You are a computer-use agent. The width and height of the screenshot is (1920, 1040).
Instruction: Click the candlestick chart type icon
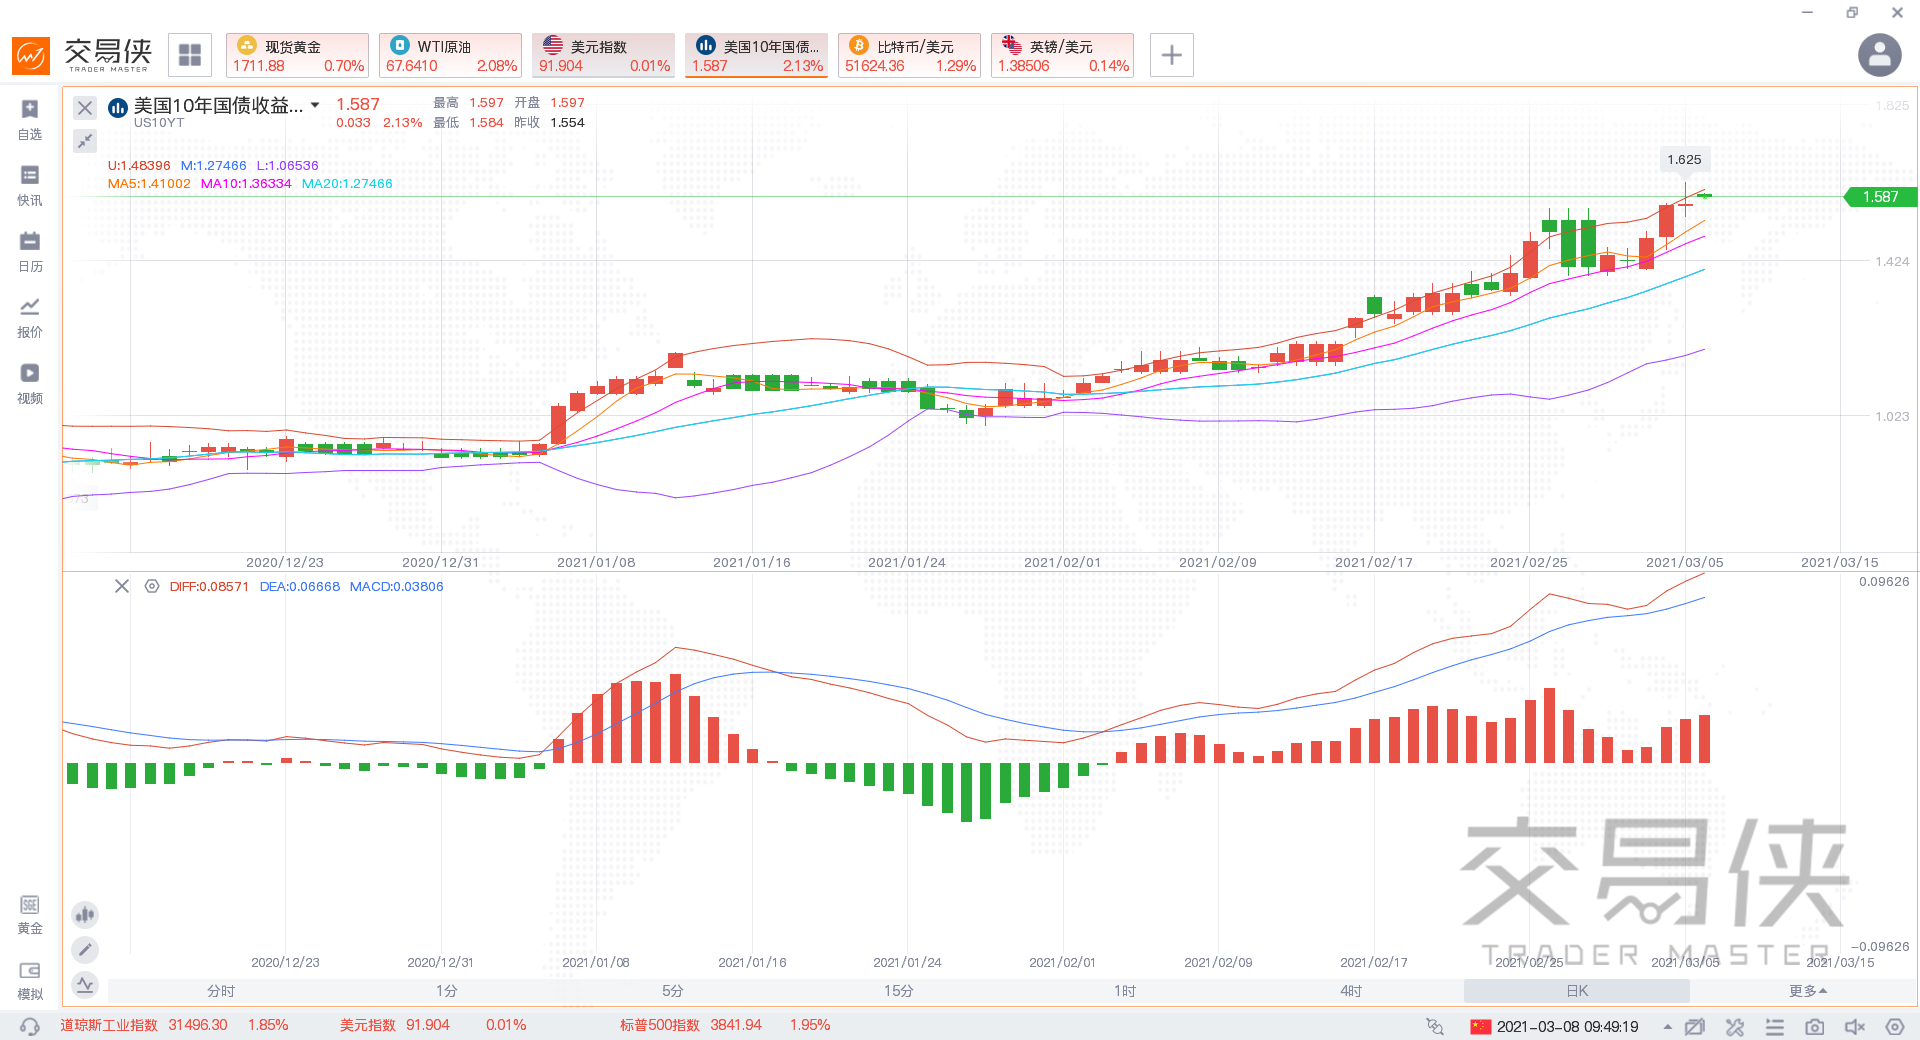tap(85, 914)
